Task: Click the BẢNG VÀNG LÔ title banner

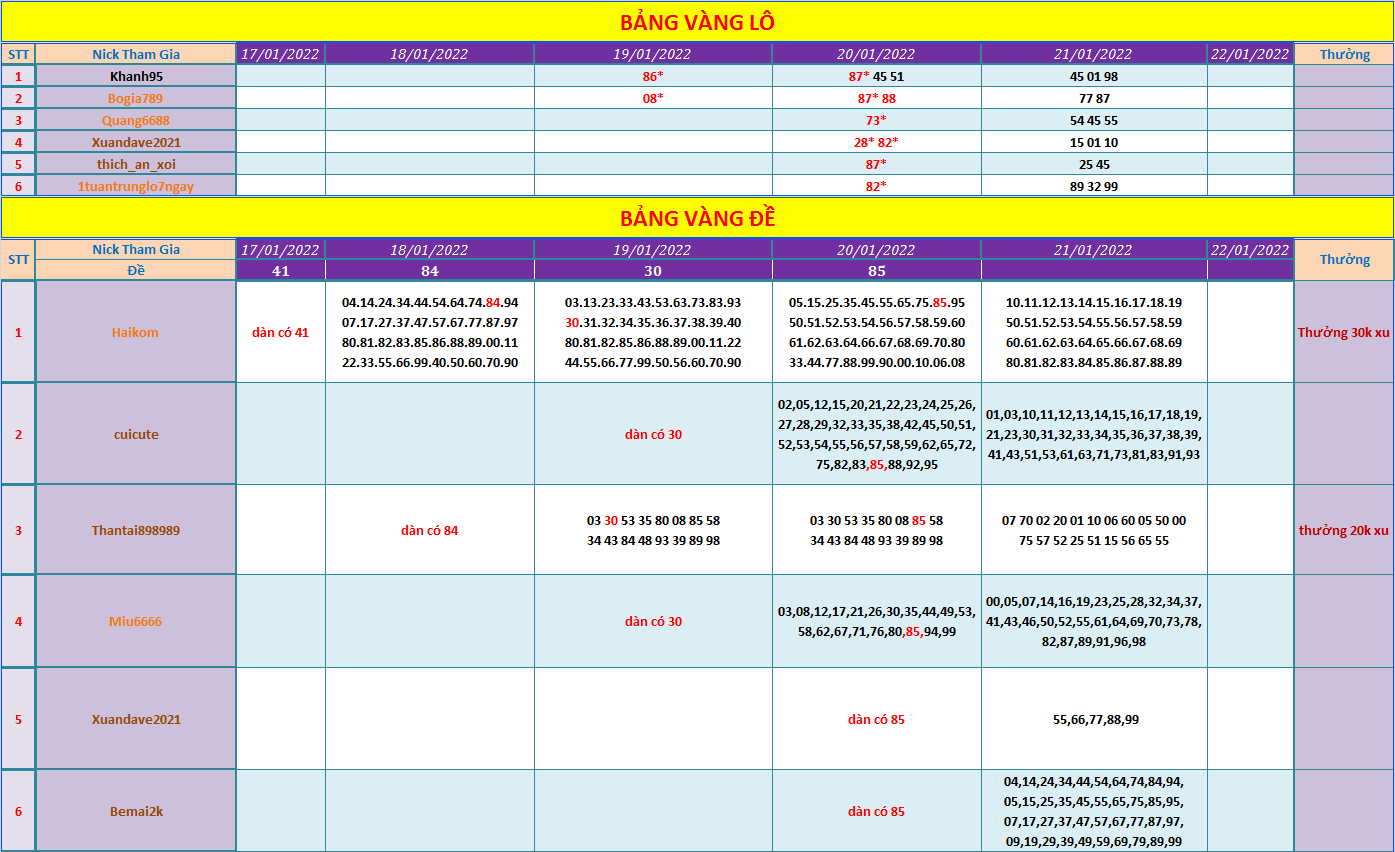Action: pos(697,22)
